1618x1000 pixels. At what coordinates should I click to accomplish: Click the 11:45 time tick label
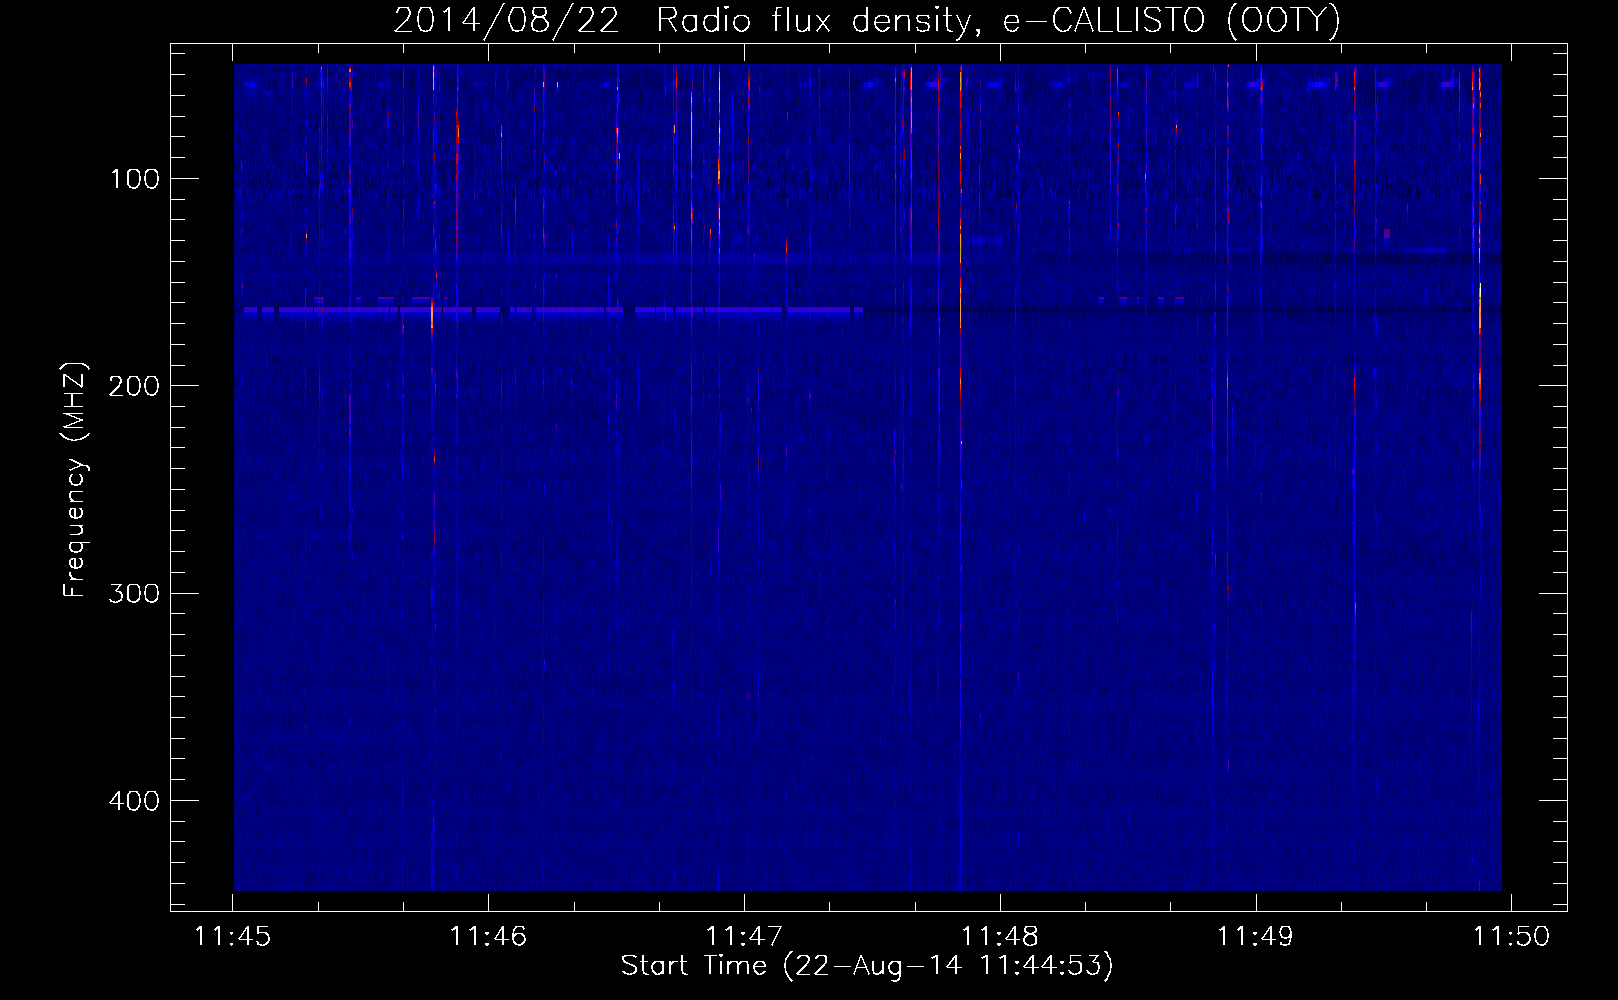(x=232, y=937)
